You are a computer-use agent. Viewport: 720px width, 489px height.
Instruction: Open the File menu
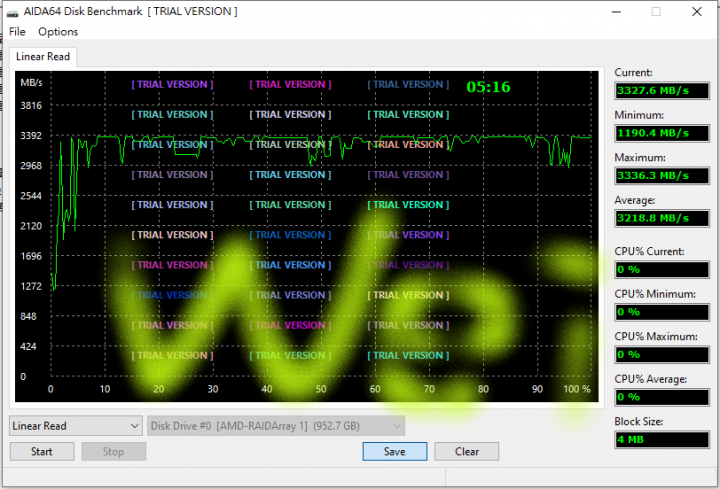17,32
